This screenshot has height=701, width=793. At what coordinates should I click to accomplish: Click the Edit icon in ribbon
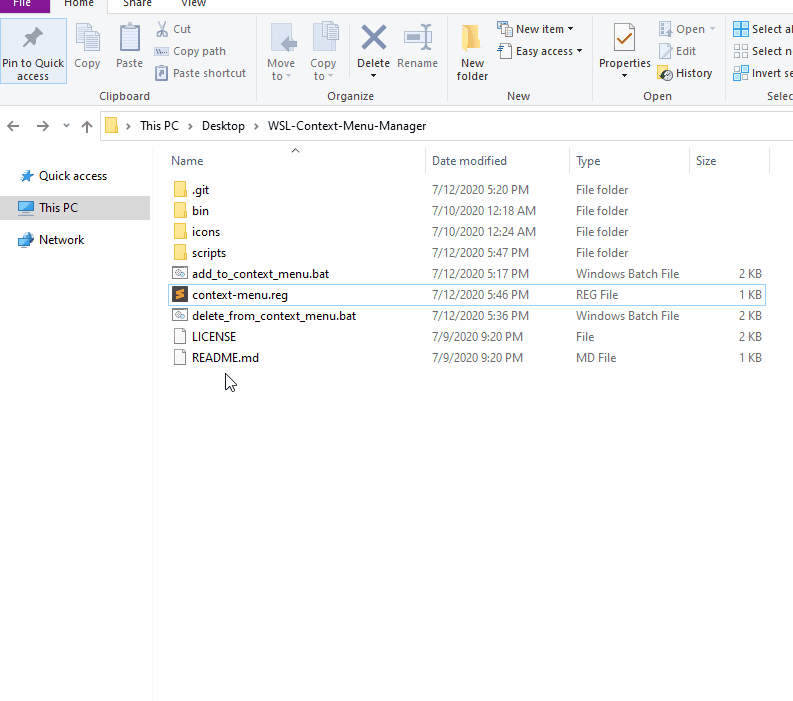[666, 51]
